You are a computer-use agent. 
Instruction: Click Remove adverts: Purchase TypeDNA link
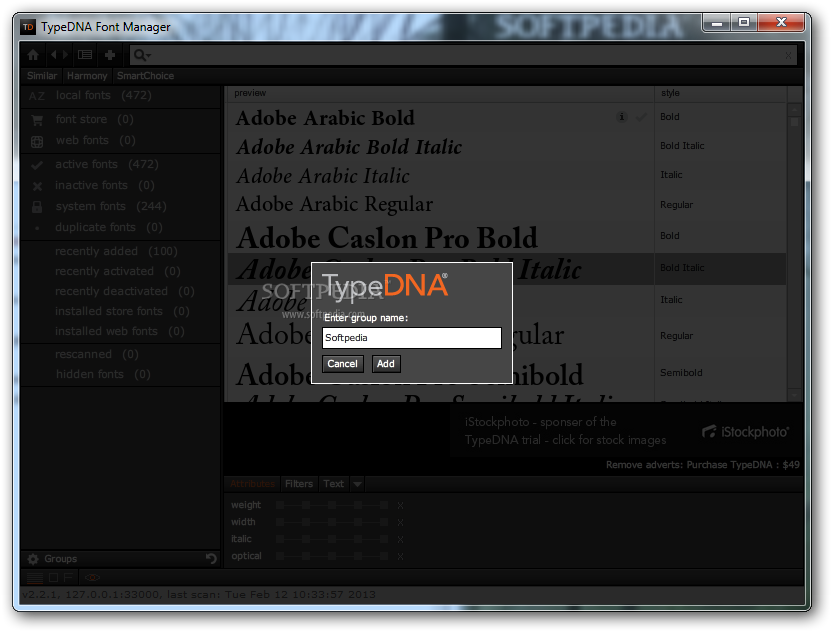coord(703,465)
